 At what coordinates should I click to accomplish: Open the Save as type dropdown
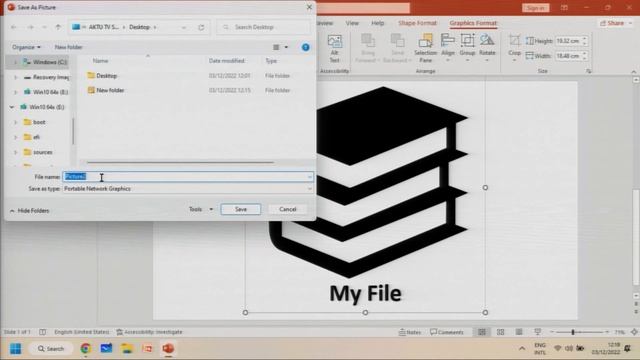(310, 189)
